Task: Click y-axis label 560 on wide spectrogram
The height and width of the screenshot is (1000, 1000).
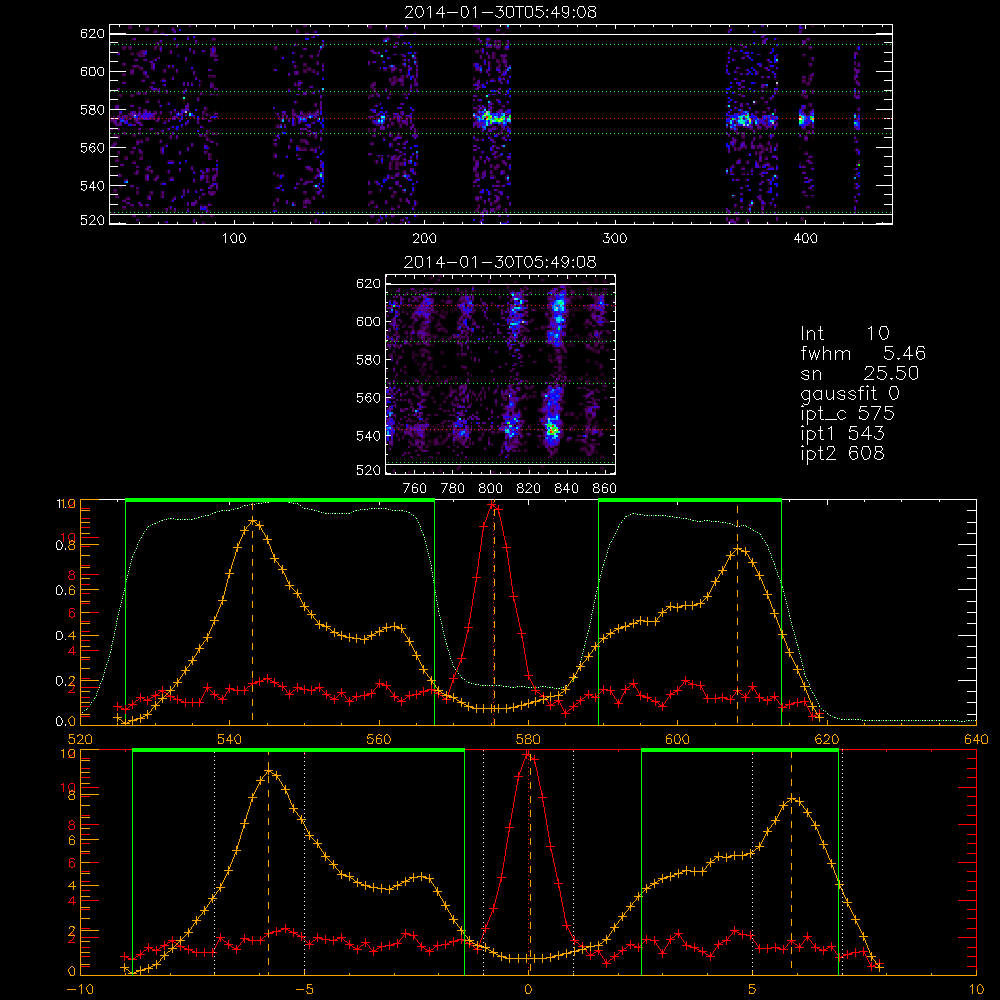Action: pos(92,148)
